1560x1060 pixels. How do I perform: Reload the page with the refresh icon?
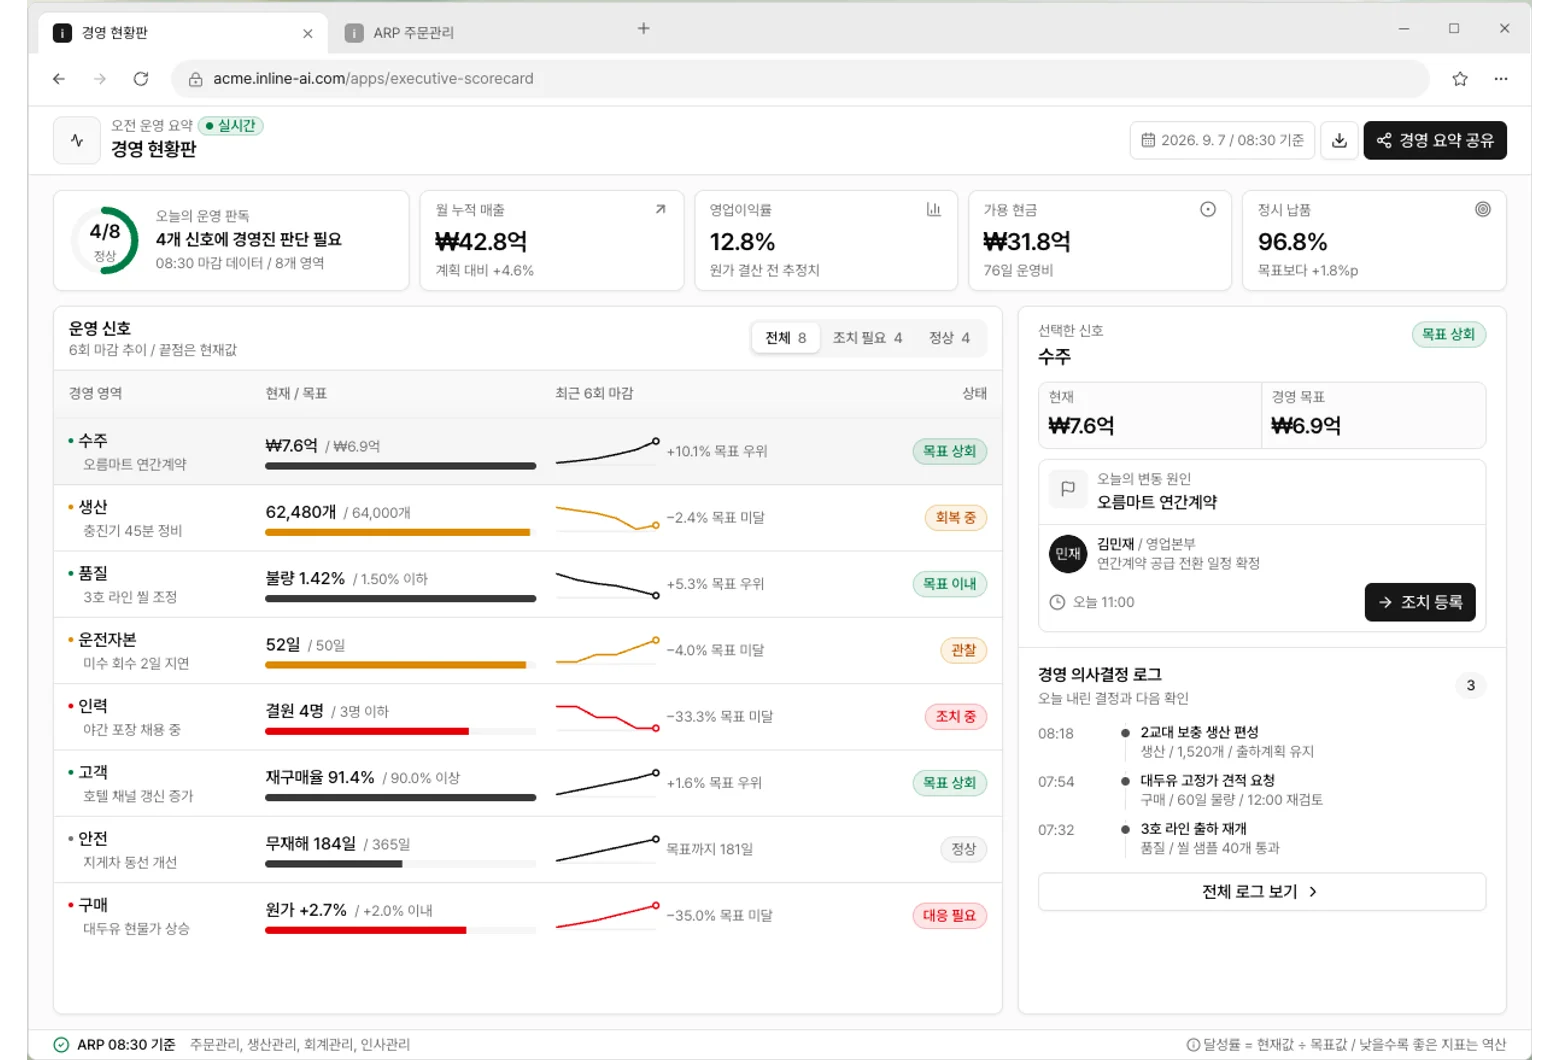[x=141, y=79]
